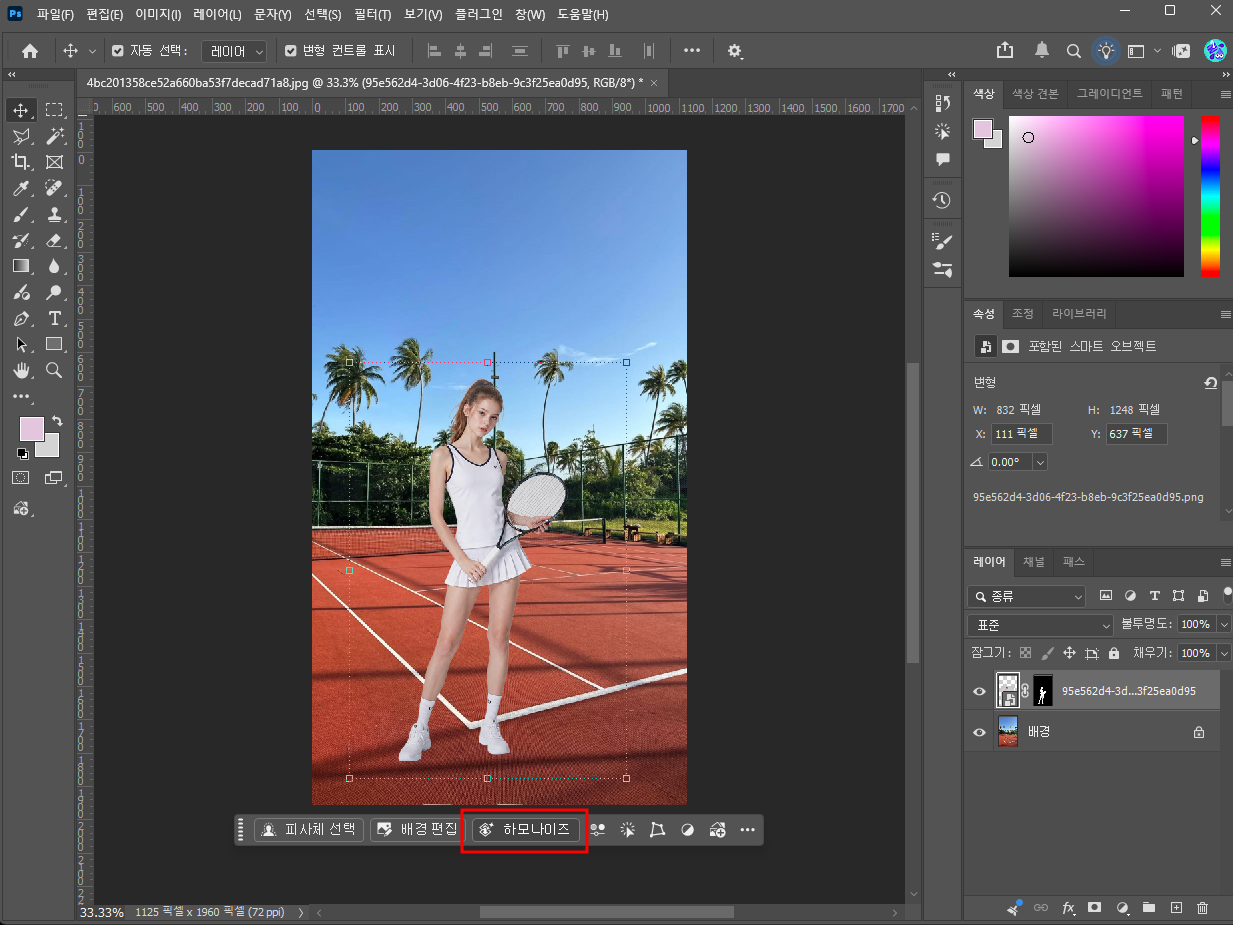Open the workspace switcher dropdown arrow
1233x925 pixels.
(x=1157, y=50)
